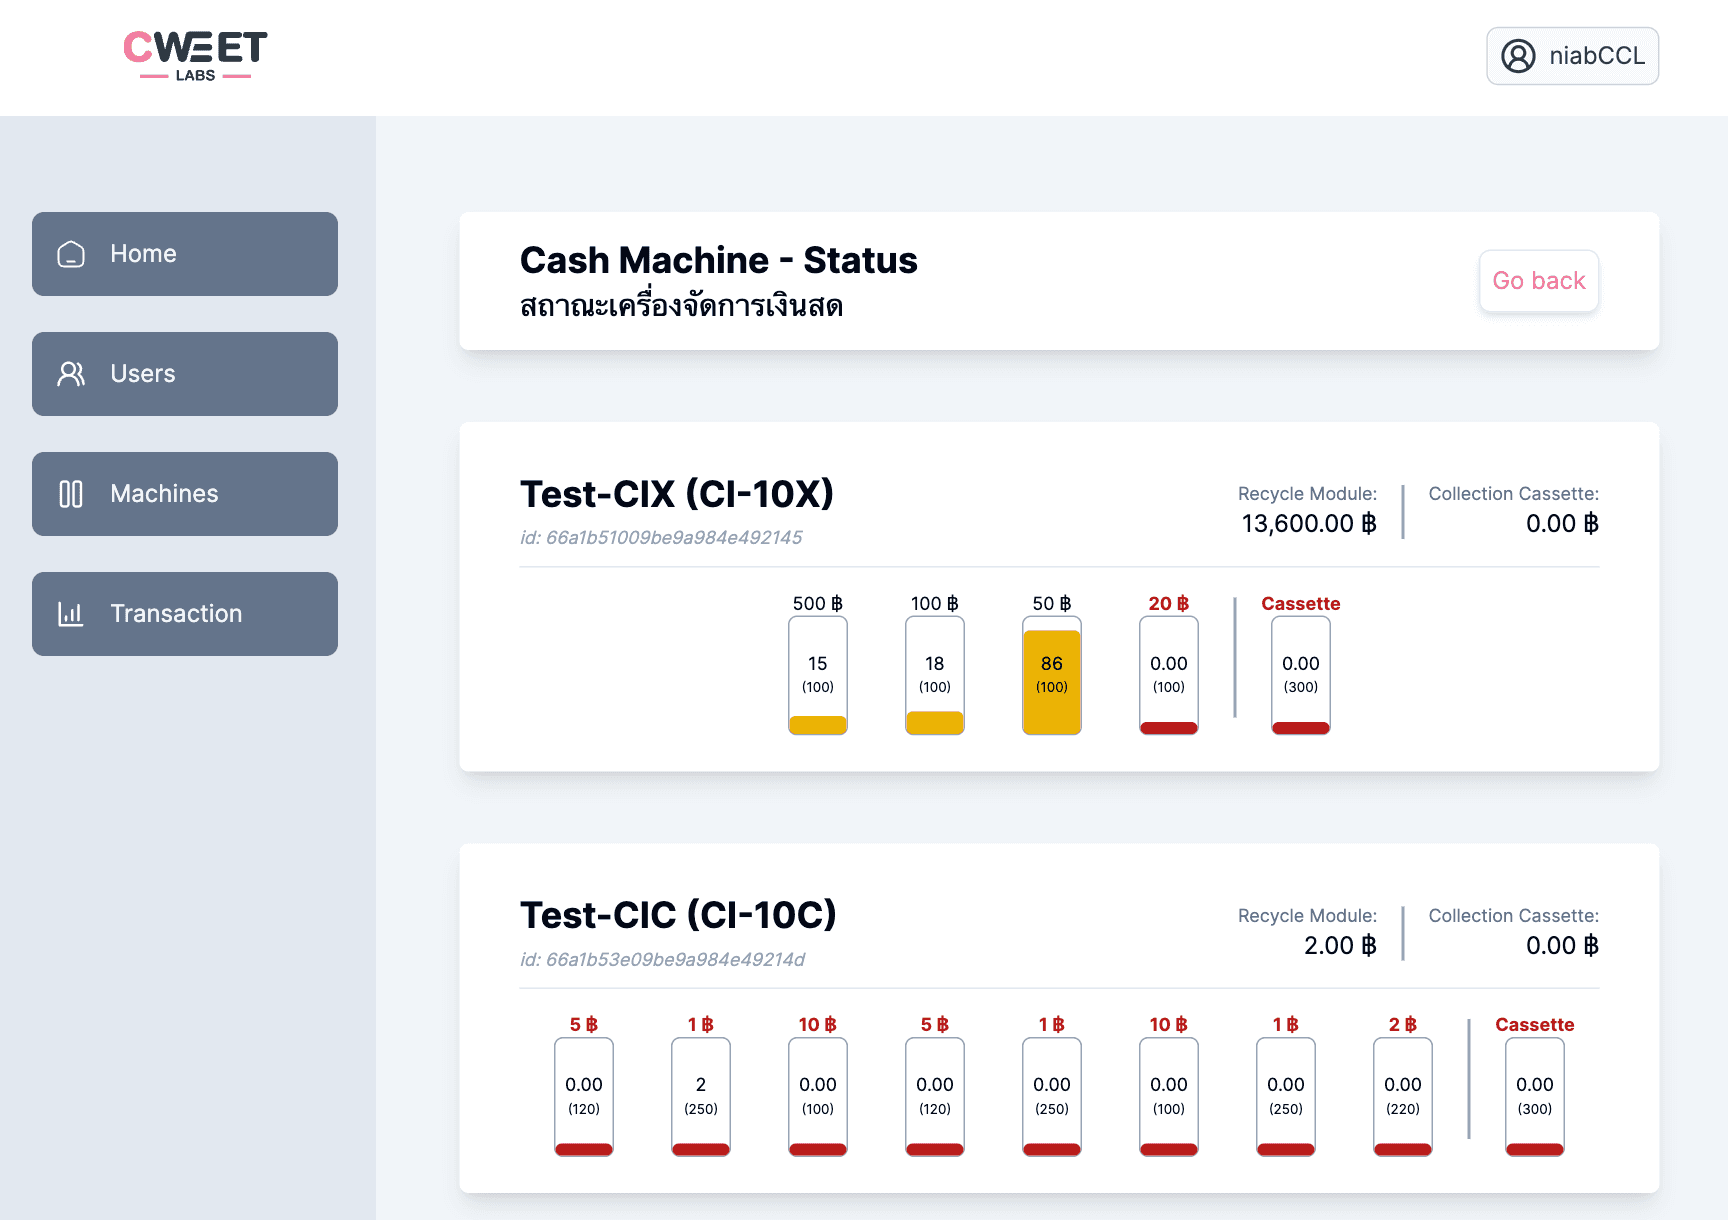Click the Users people icon

[x=70, y=374]
